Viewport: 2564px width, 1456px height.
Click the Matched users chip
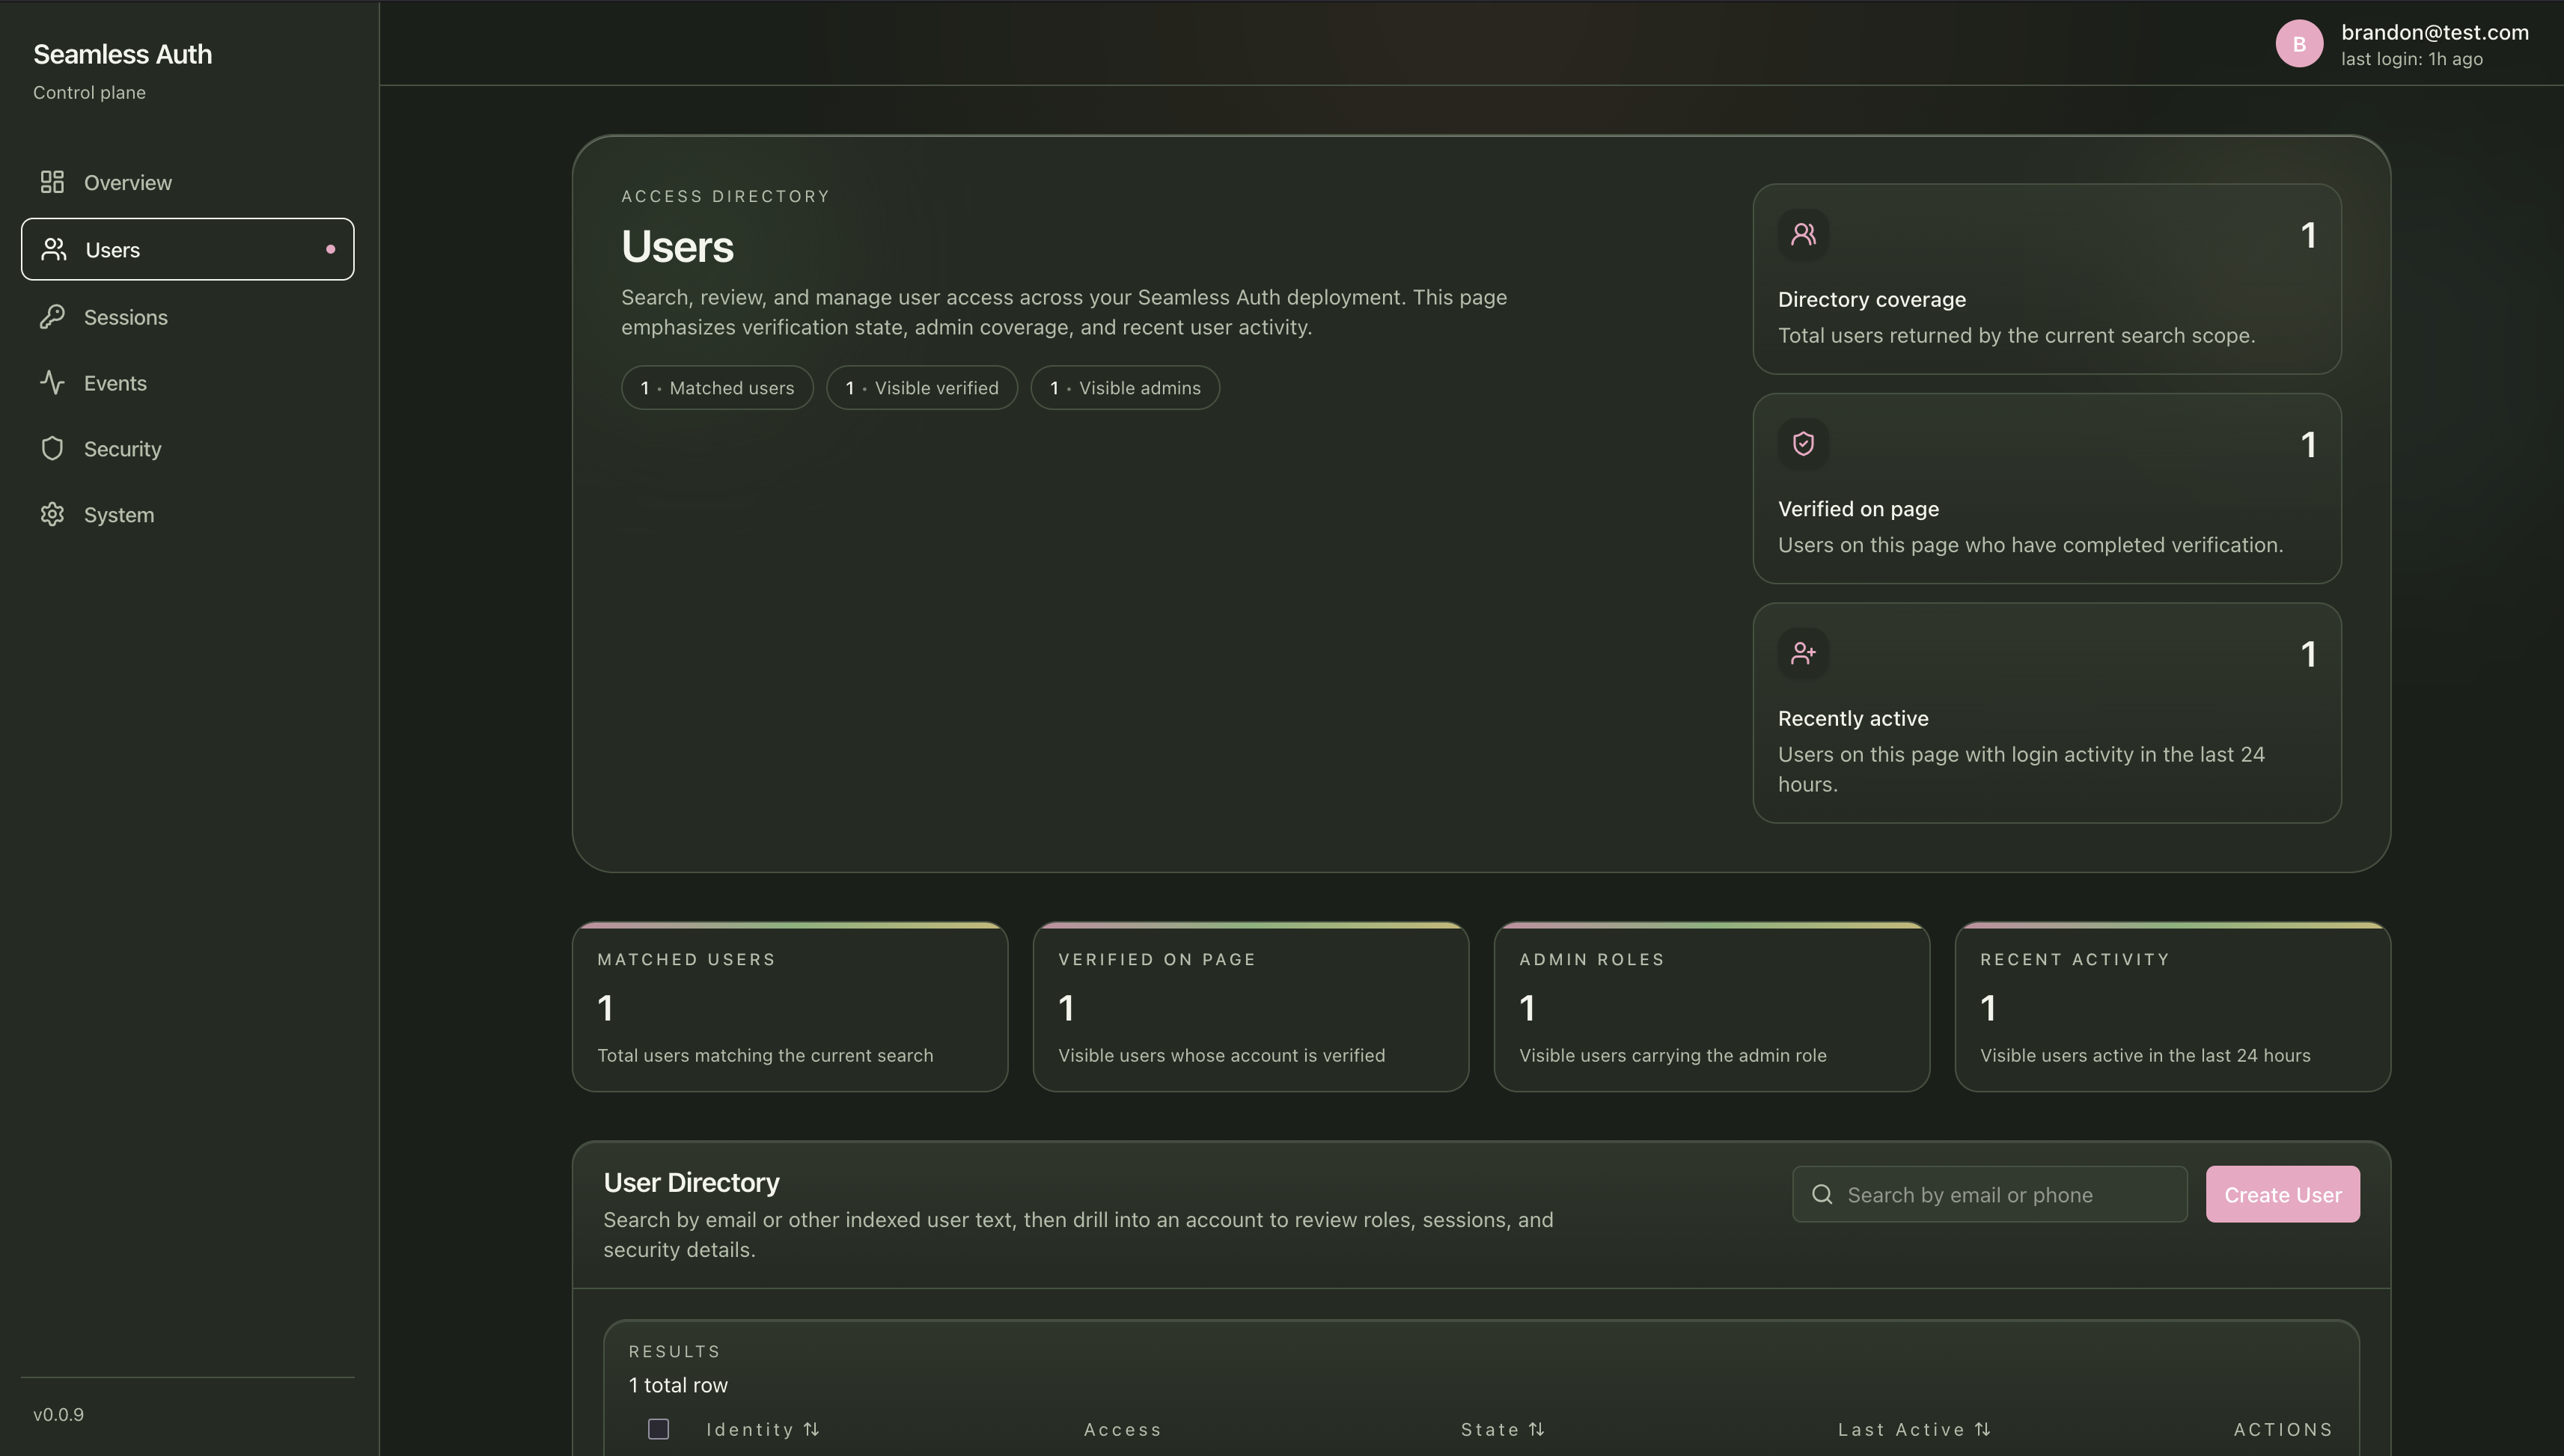pyautogui.click(x=717, y=387)
